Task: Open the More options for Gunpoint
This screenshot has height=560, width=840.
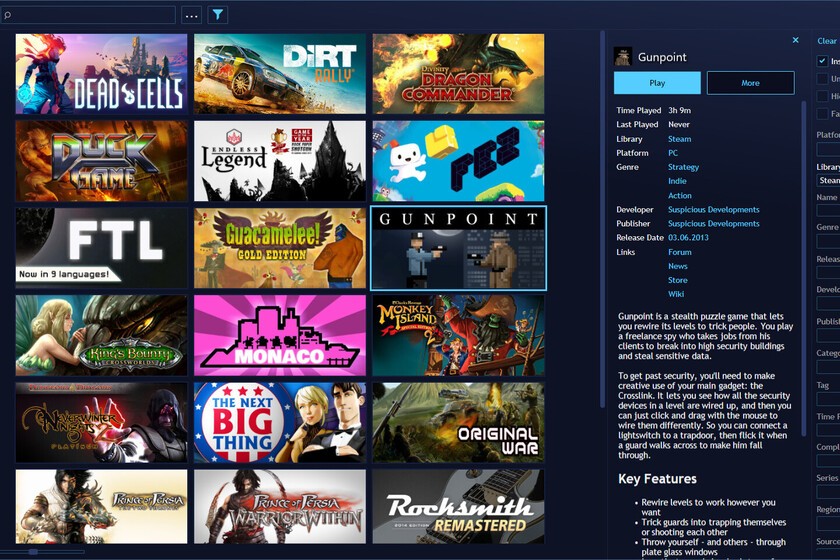Action: (751, 83)
